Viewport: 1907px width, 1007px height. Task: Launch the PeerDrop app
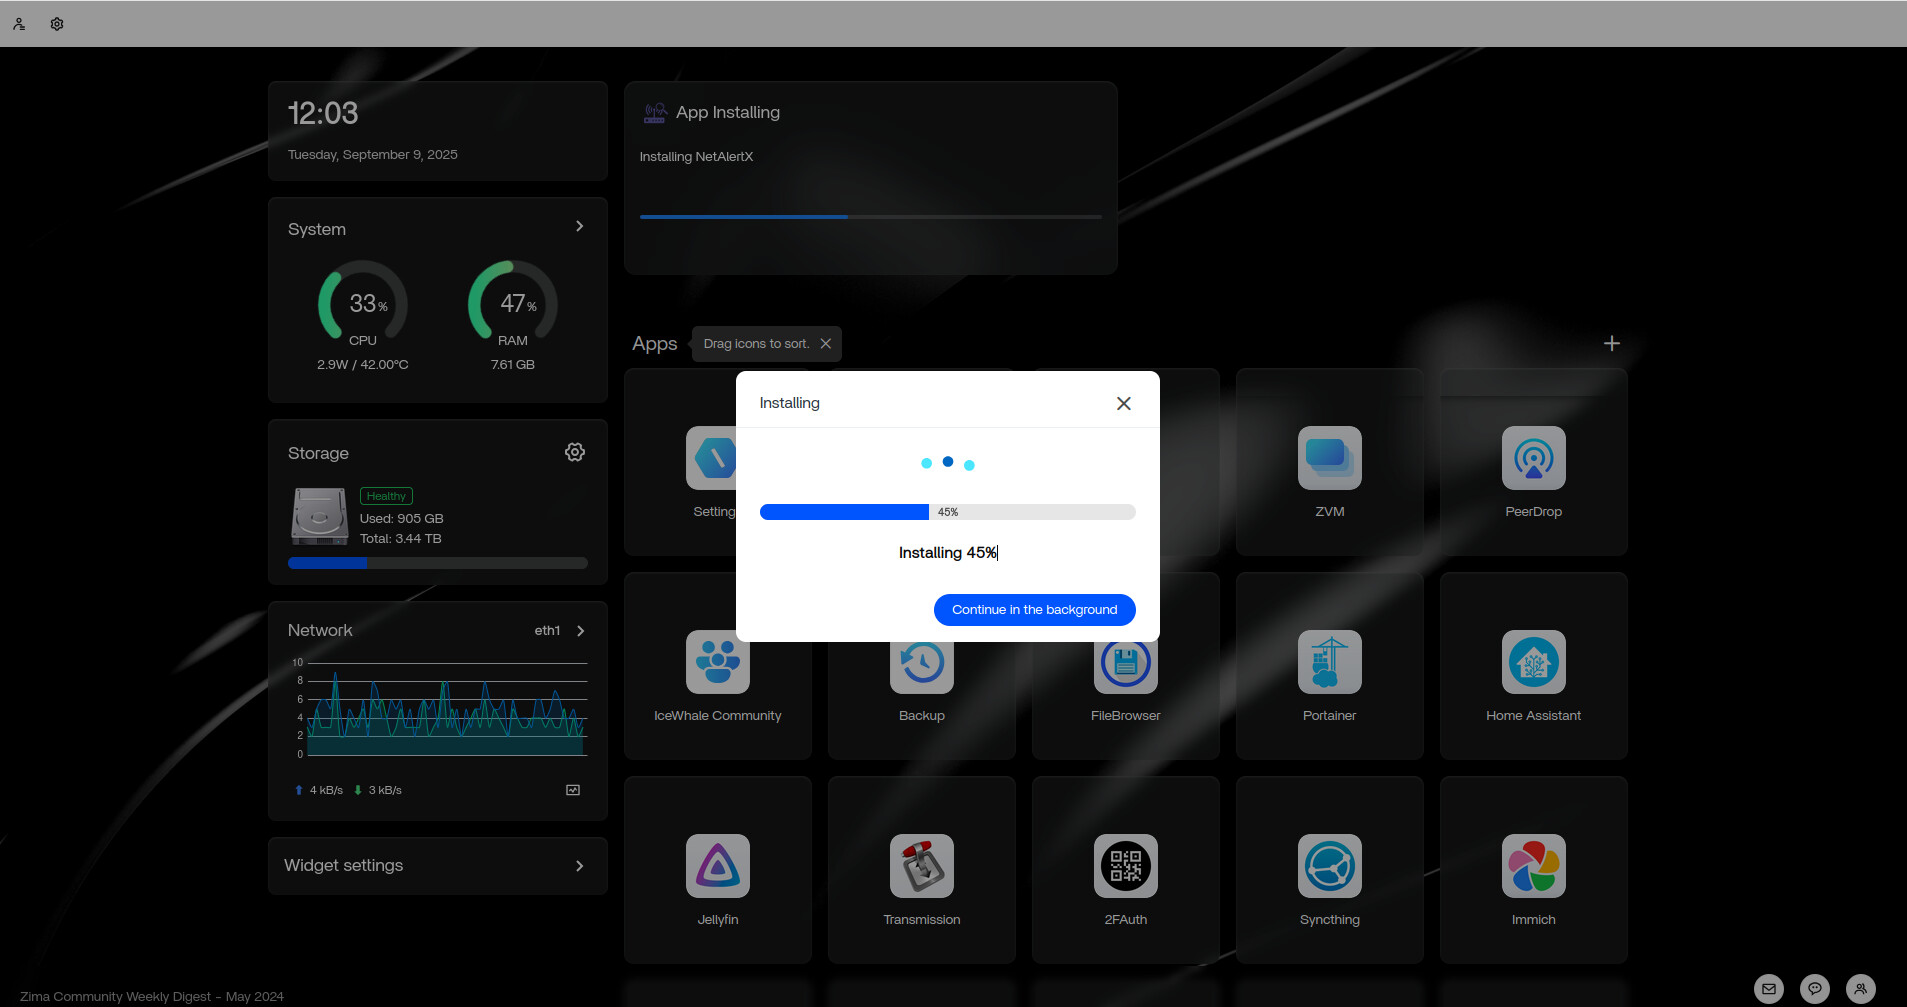coord(1533,459)
